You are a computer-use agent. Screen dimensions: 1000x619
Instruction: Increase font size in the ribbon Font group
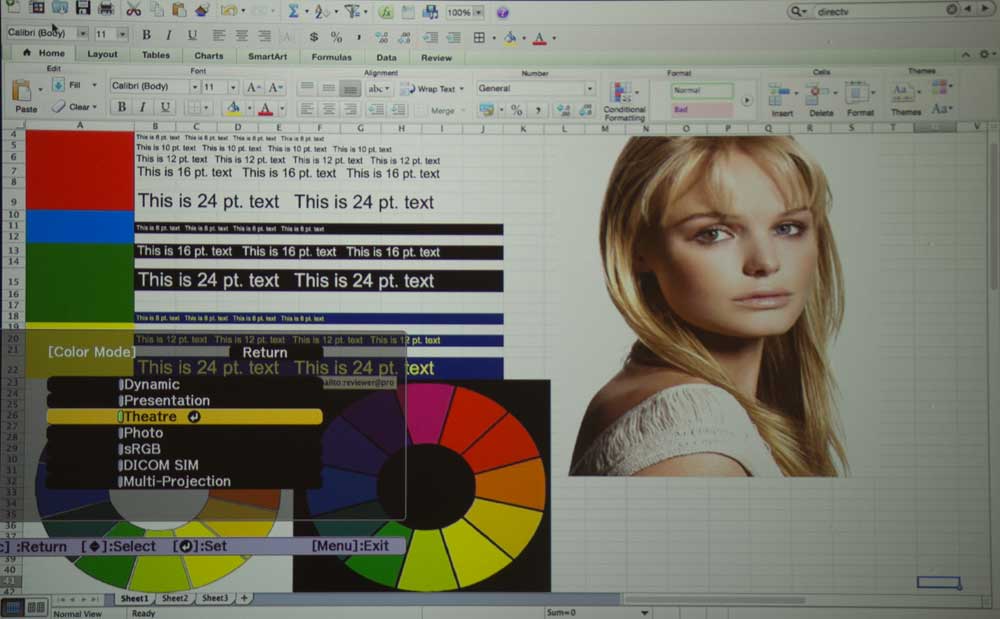coord(253,88)
